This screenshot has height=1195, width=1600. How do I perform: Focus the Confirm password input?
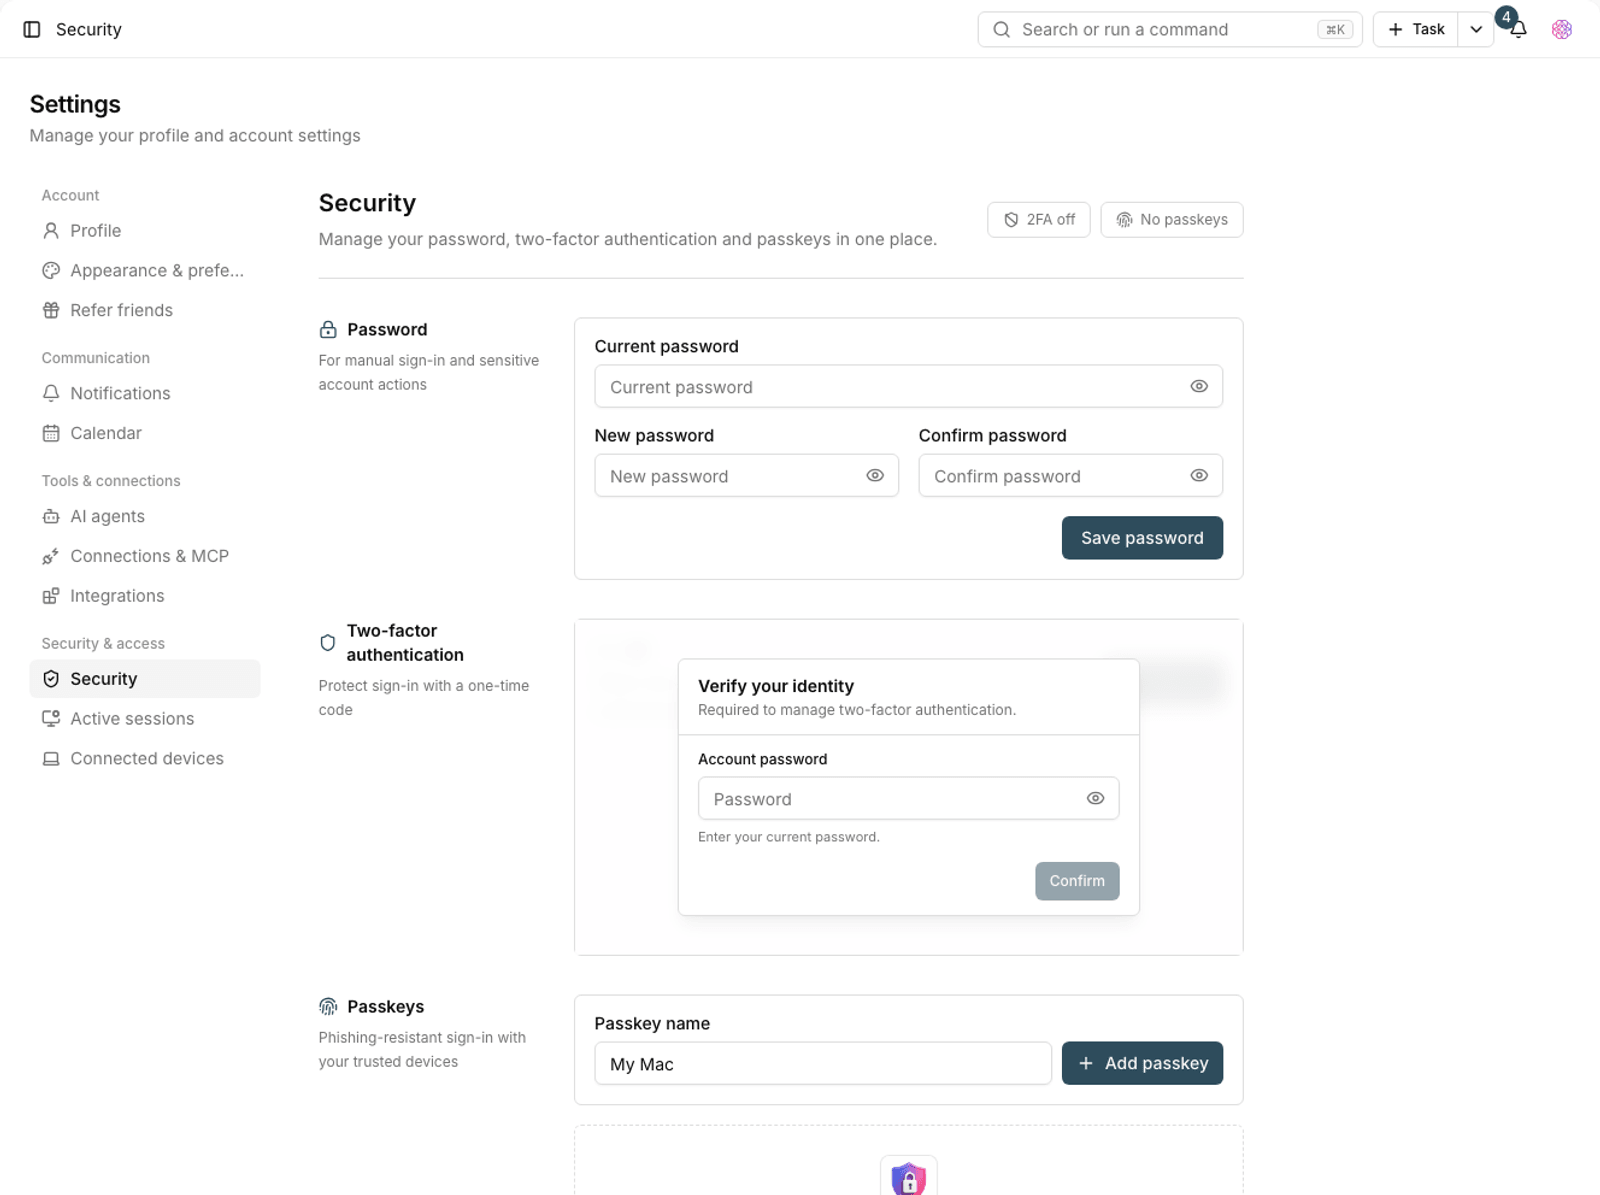pos(1070,476)
